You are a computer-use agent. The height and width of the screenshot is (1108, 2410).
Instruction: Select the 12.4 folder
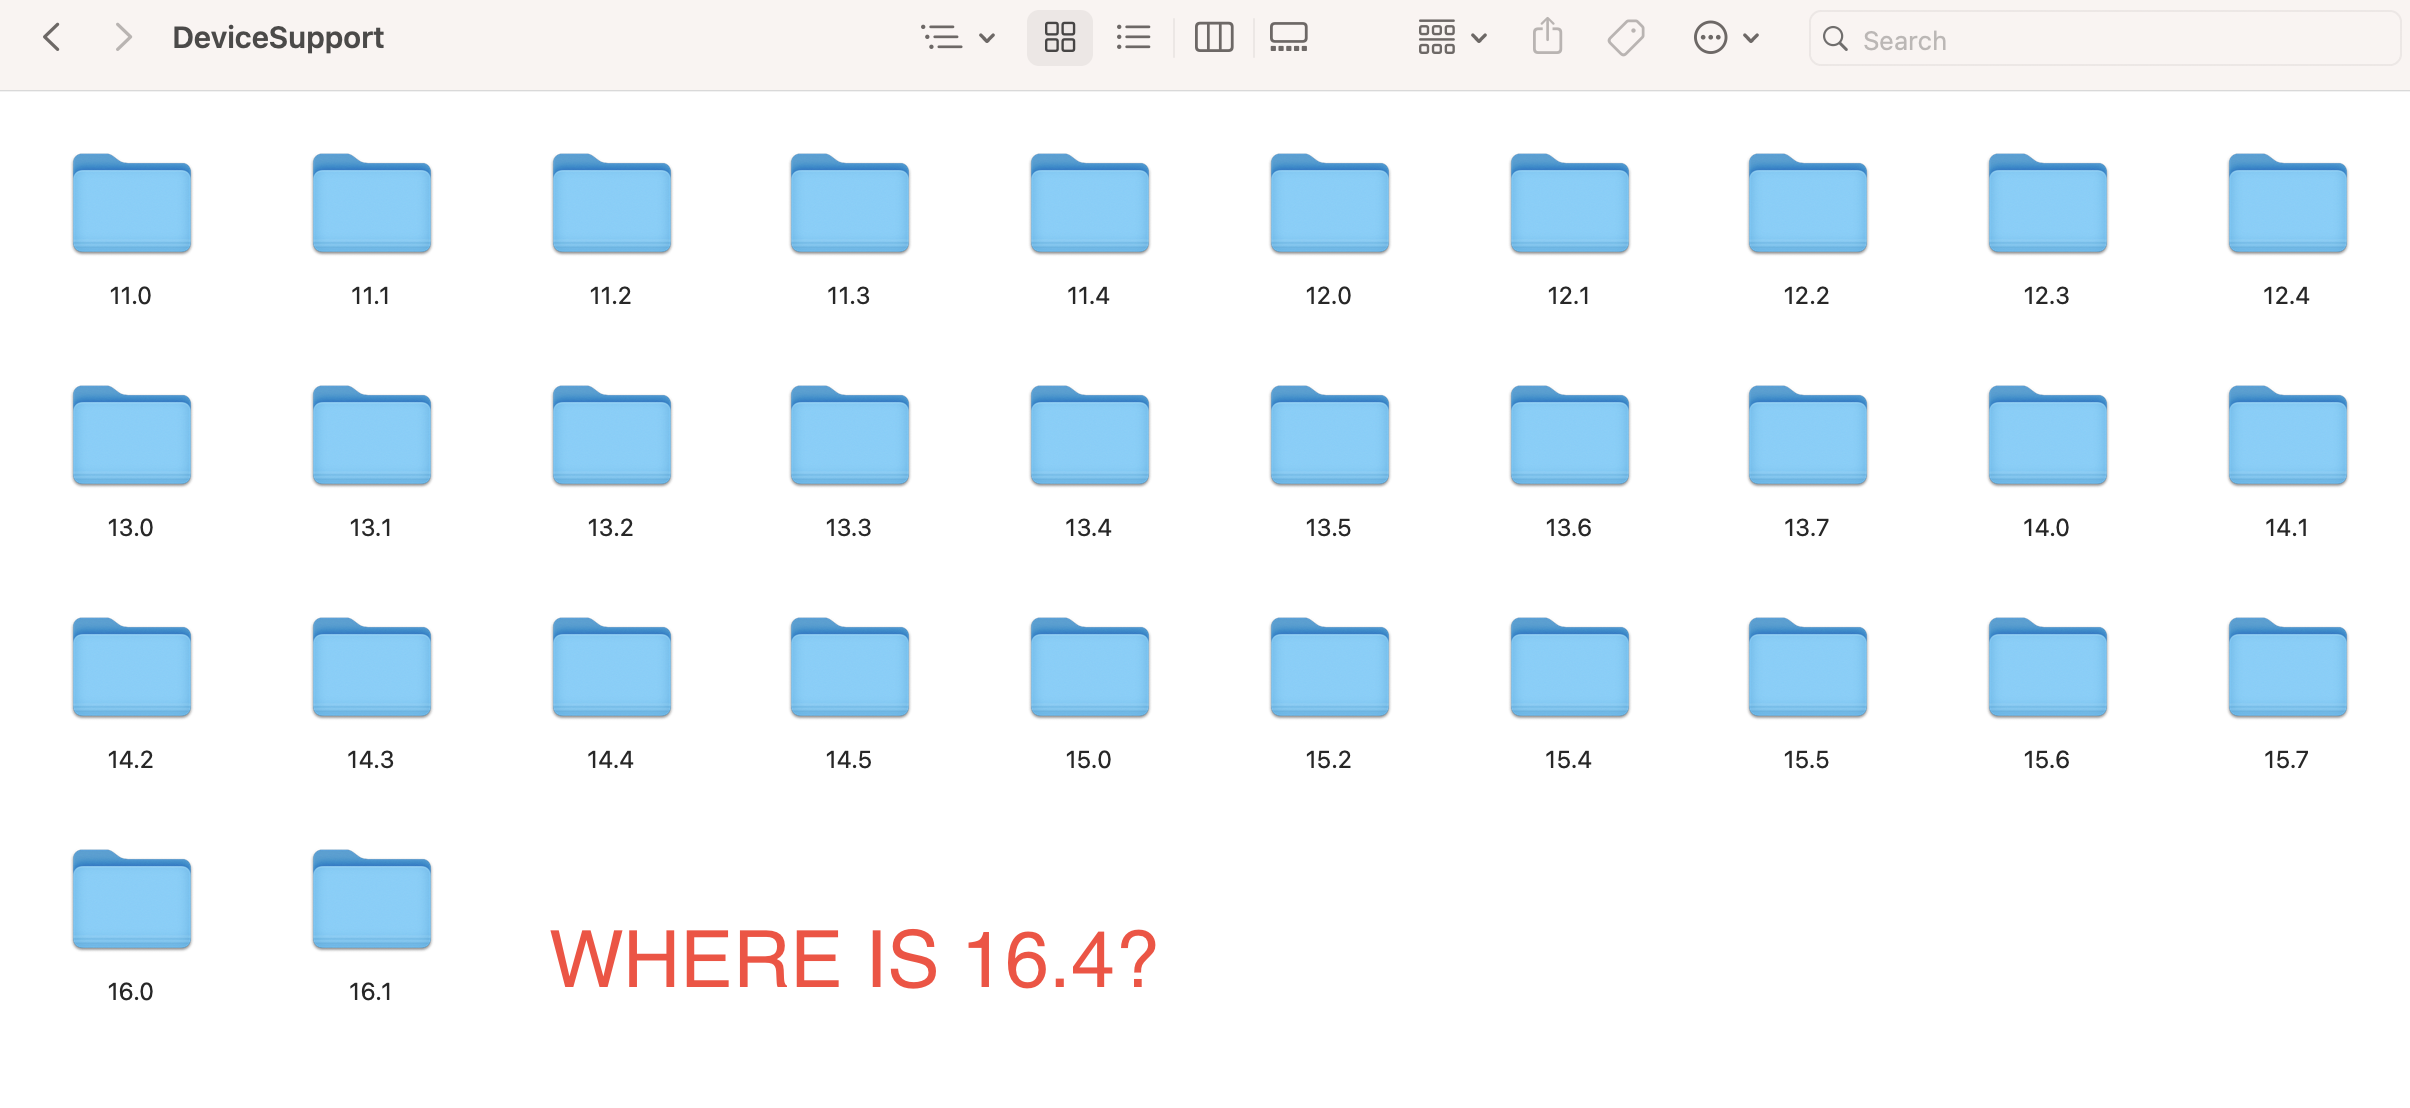tap(2287, 204)
